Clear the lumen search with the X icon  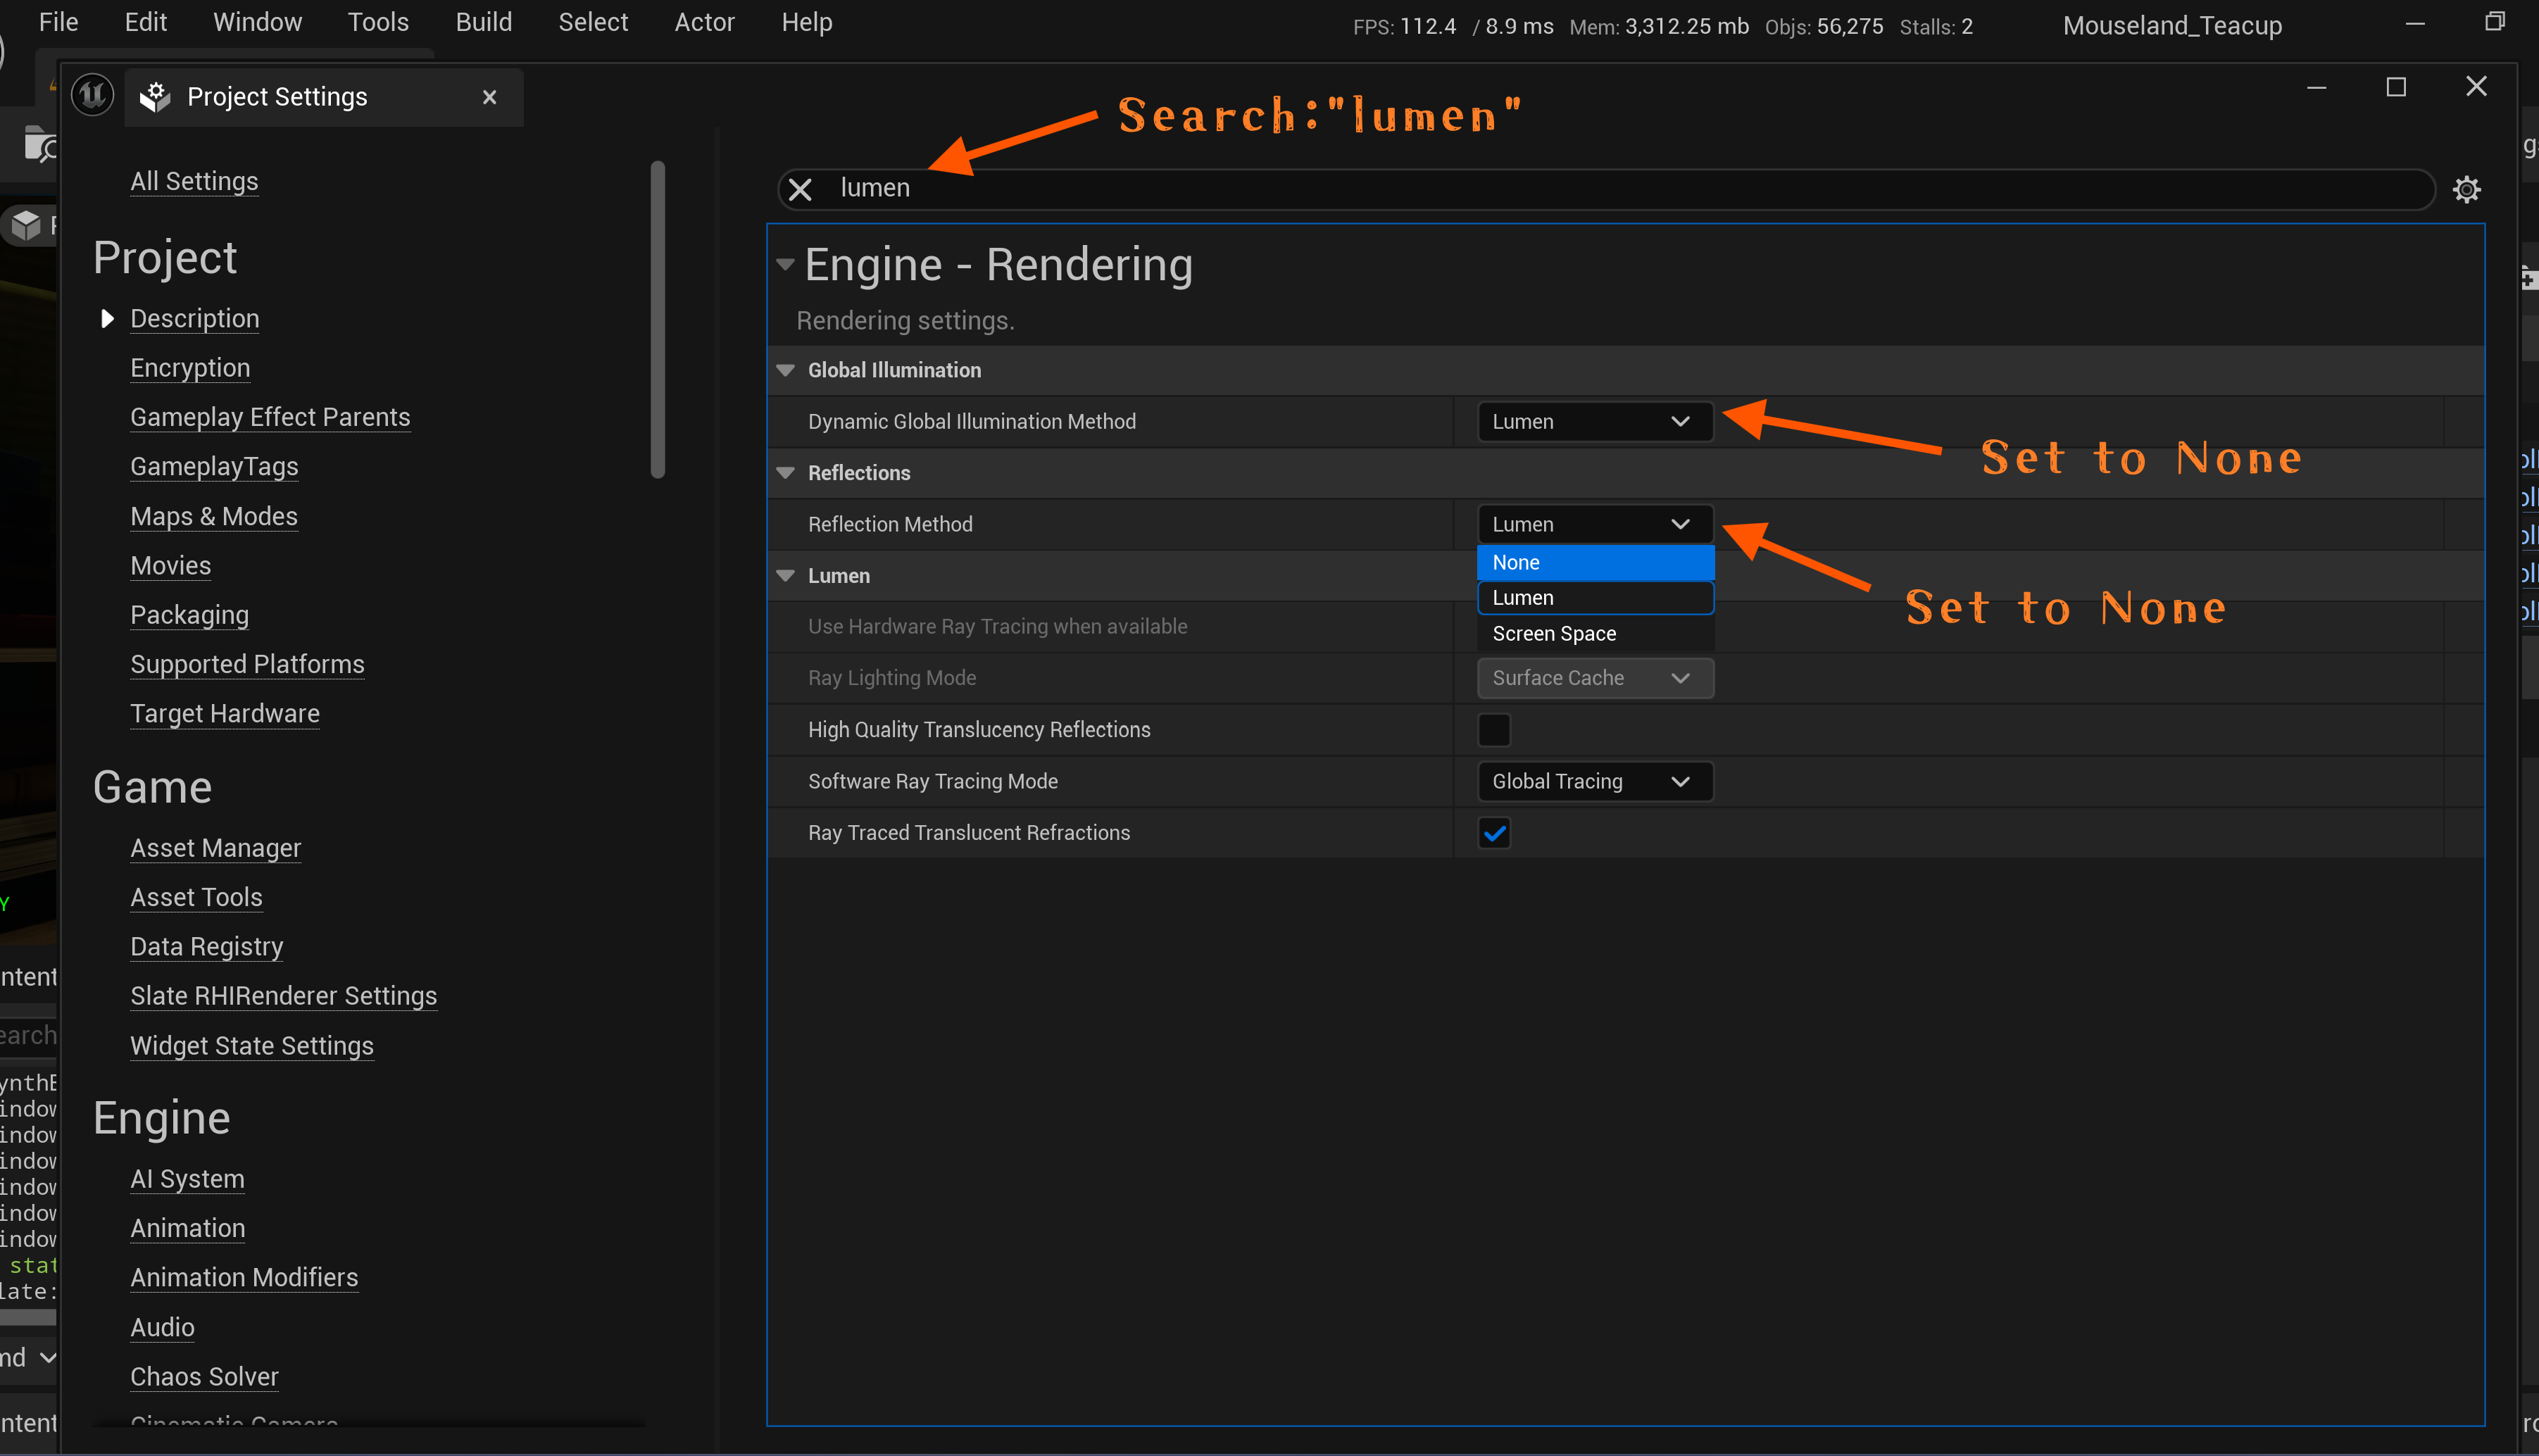click(x=800, y=189)
